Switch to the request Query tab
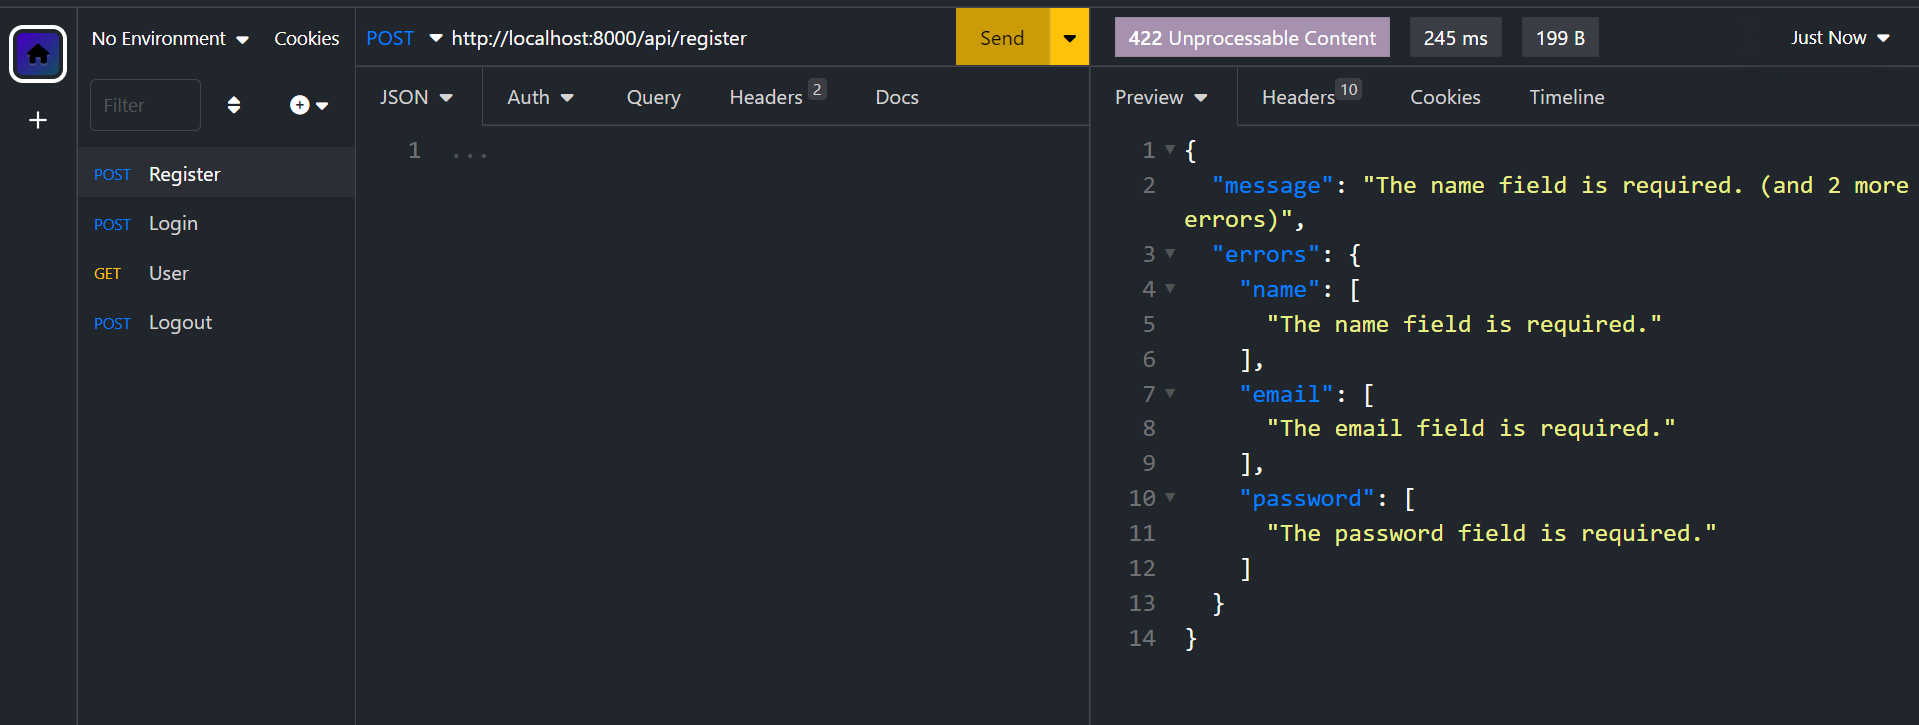The height and width of the screenshot is (725, 1919). pyautogui.click(x=653, y=97)
